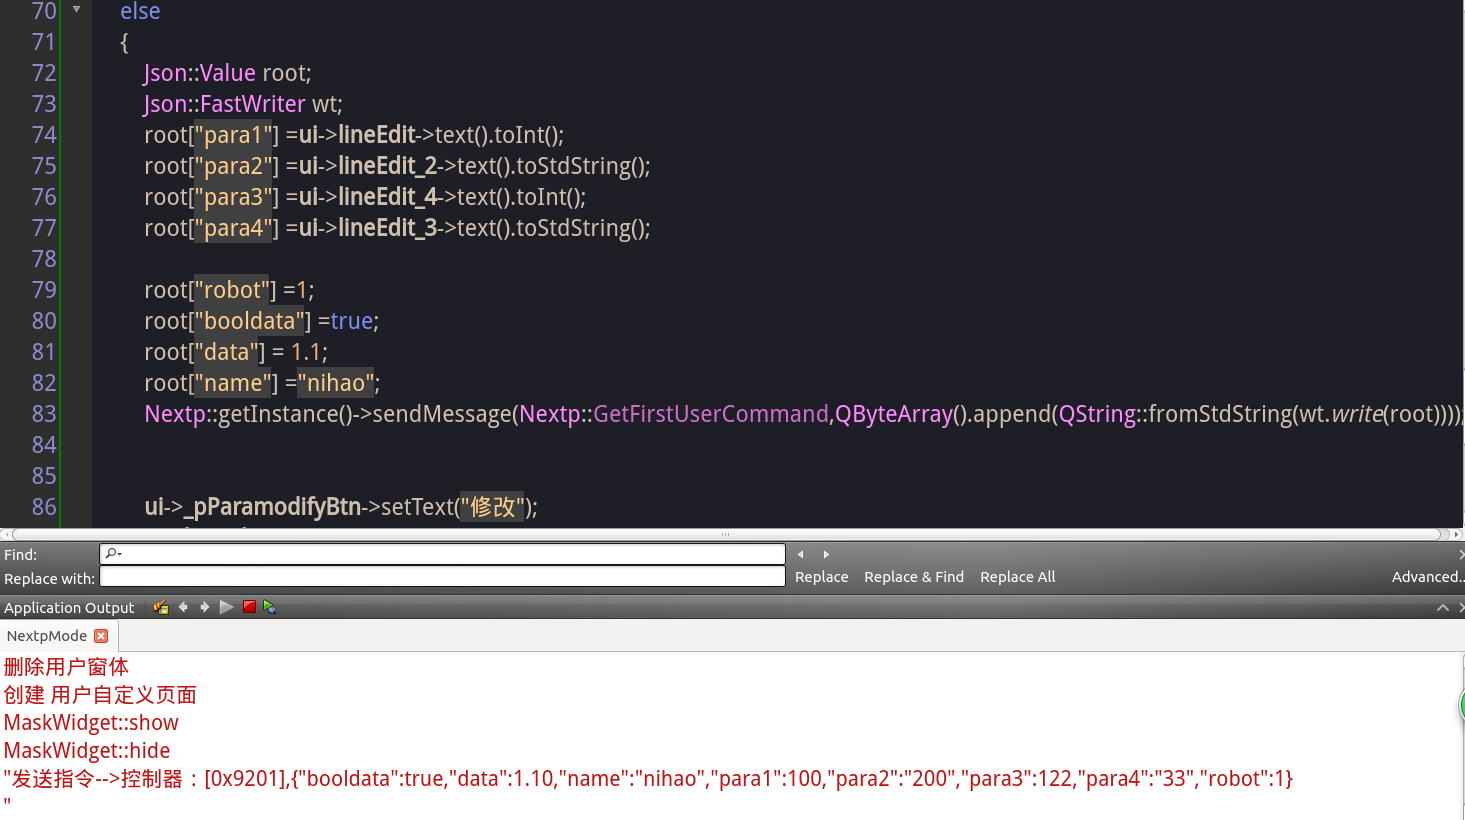Click MaskWidget::hide output line

pos(87,751)
